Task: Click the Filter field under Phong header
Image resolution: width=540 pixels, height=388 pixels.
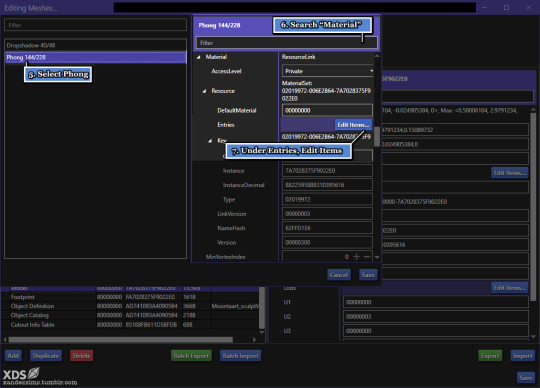Action: coord(287,43)
